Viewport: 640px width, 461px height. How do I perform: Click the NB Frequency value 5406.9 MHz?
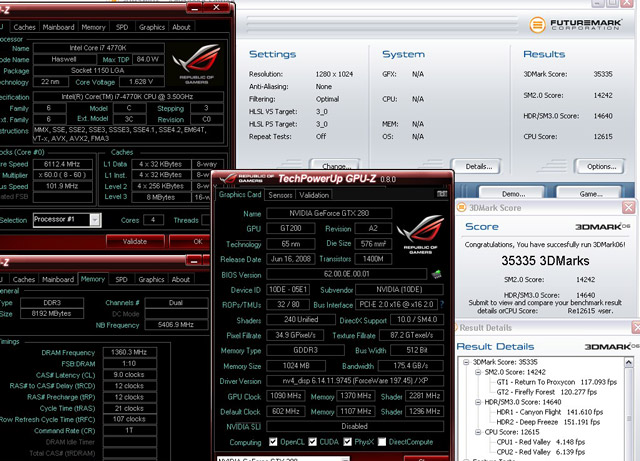click(x=176, y=325)
